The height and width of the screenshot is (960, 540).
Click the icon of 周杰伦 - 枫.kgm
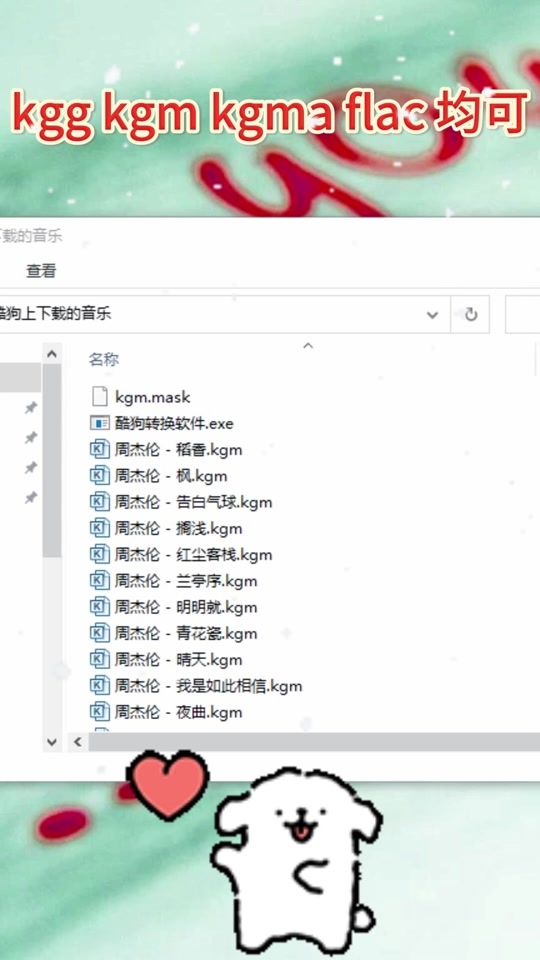(x=100, y=476)
